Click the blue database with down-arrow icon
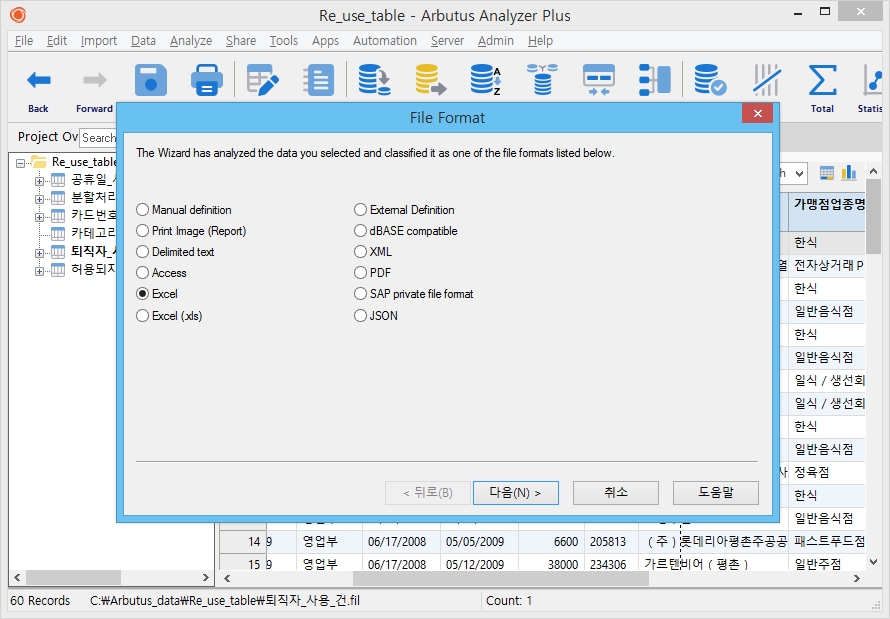 [374, 80]
